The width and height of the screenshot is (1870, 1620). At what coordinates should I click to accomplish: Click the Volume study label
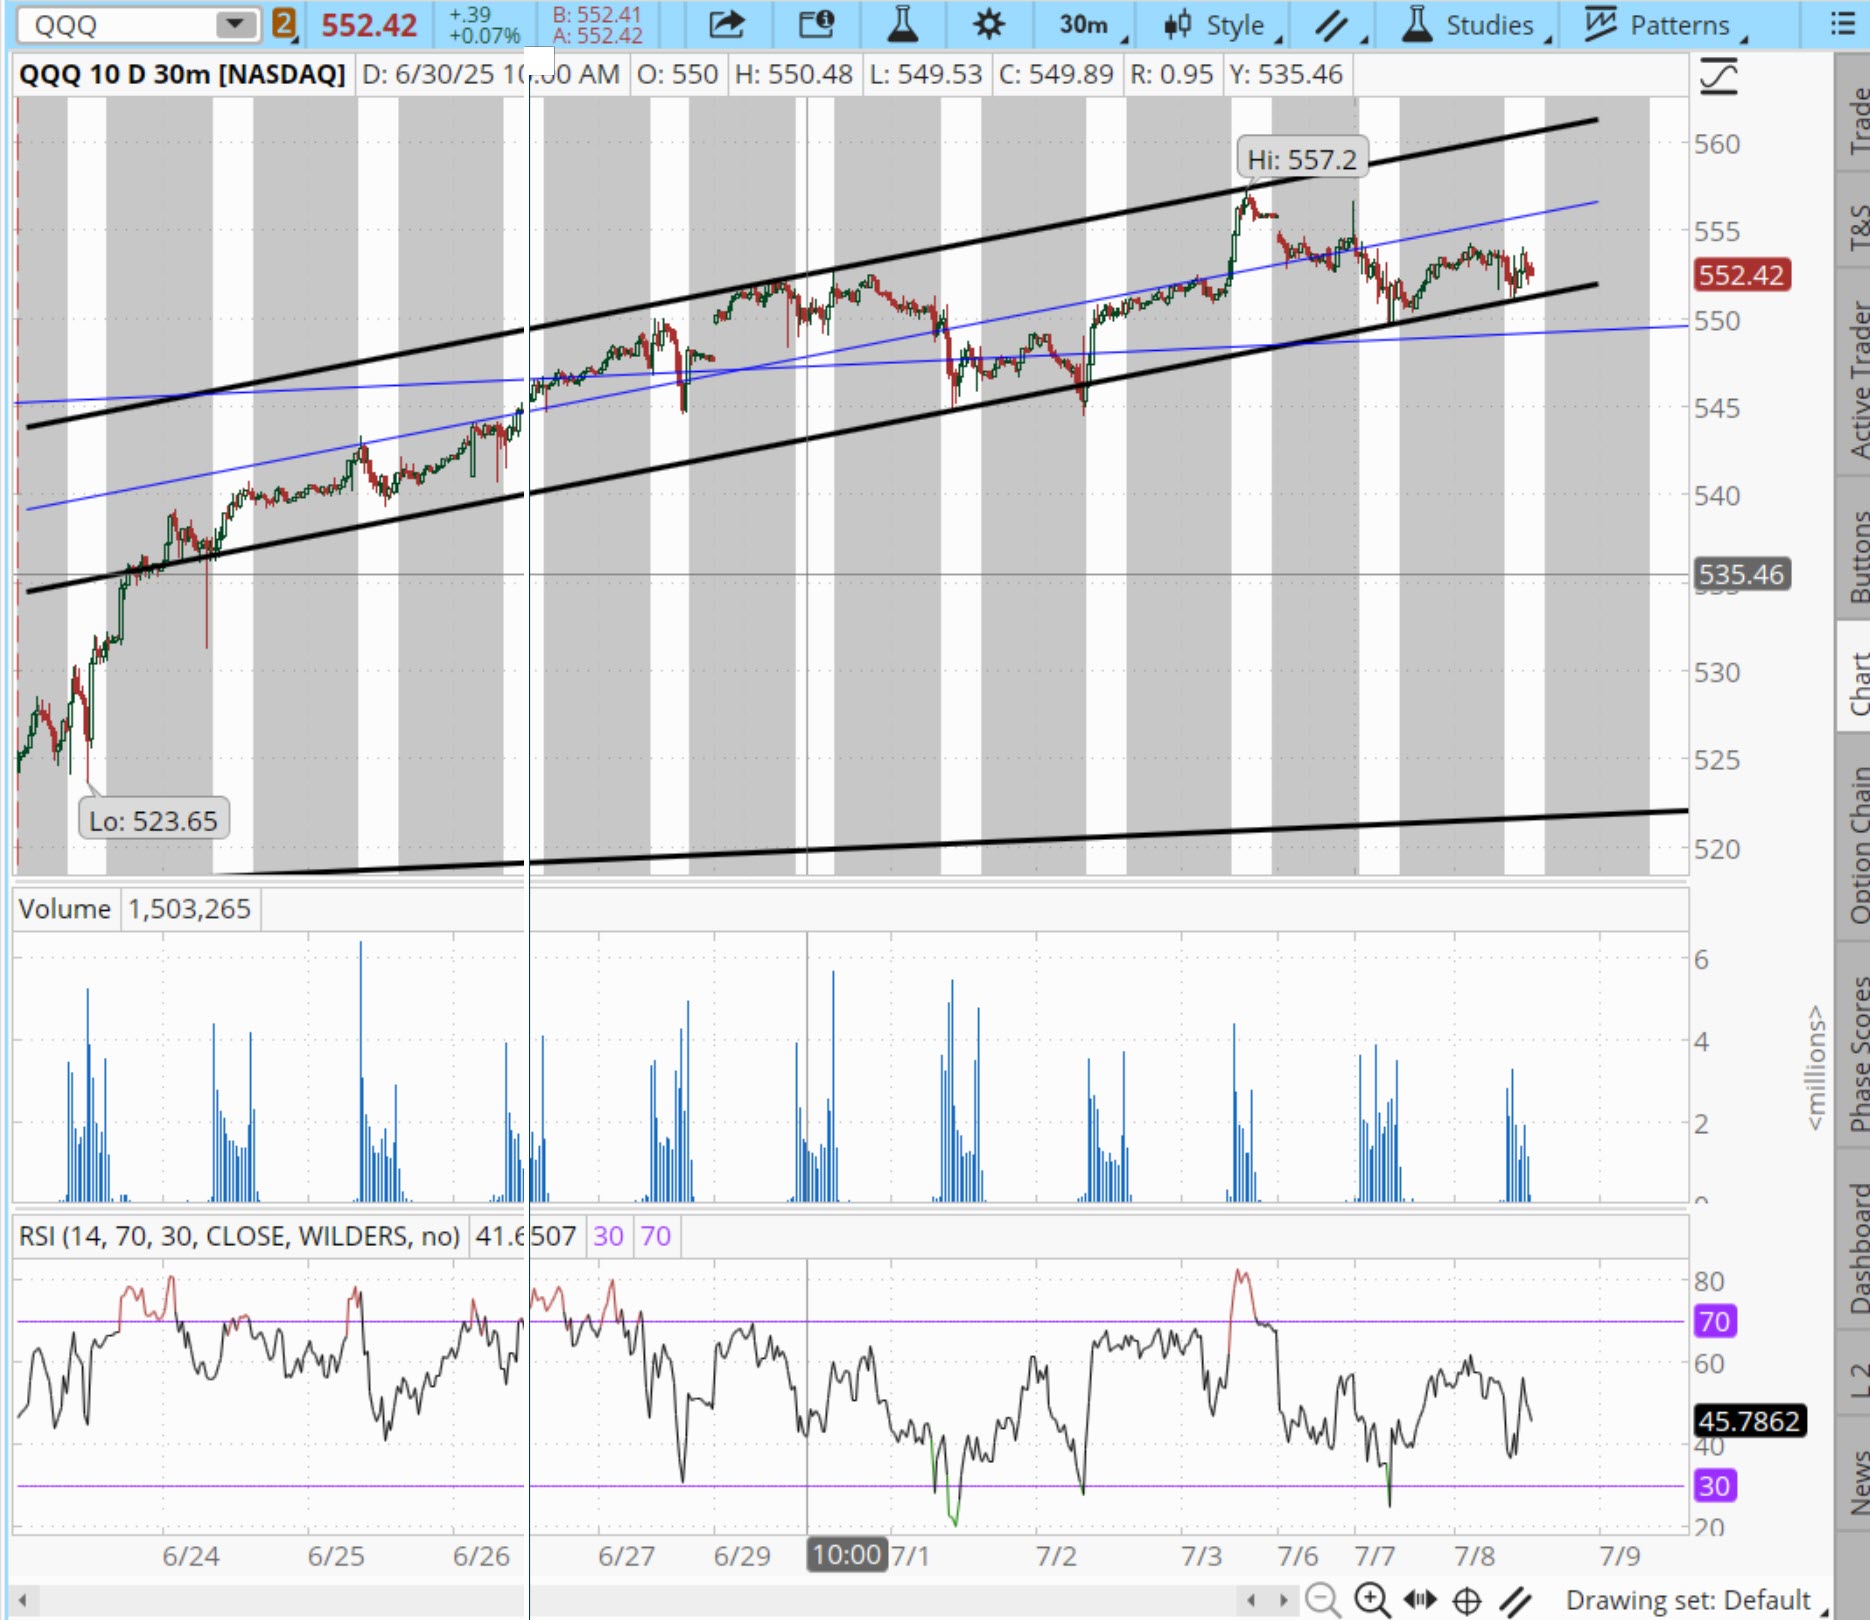pos(65,909)
